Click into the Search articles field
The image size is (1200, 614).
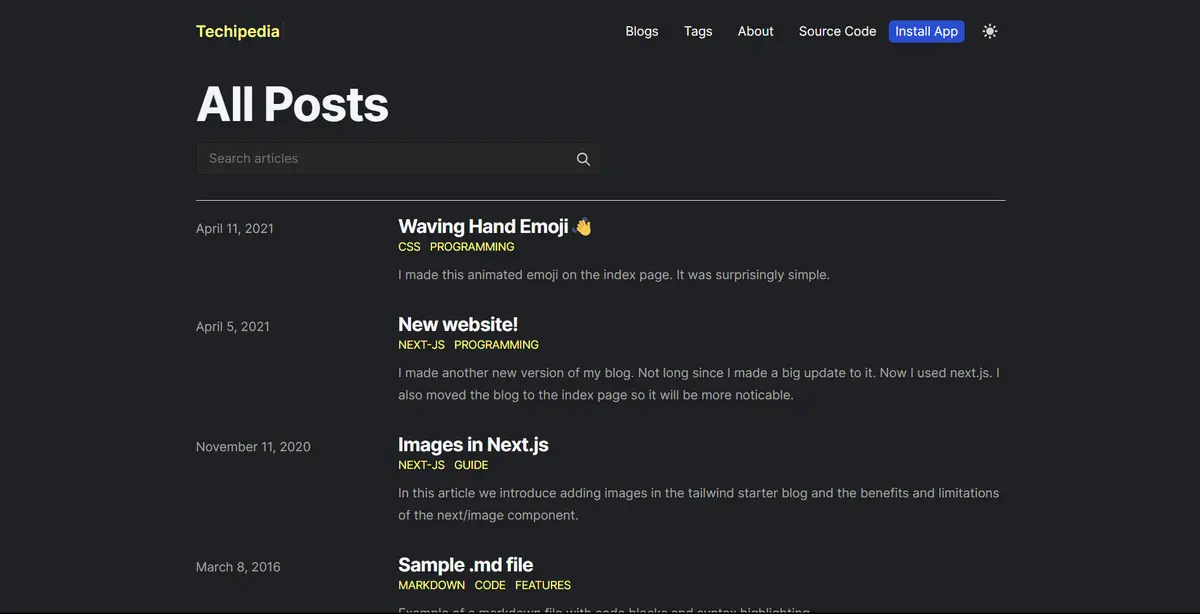pos(385,159)
